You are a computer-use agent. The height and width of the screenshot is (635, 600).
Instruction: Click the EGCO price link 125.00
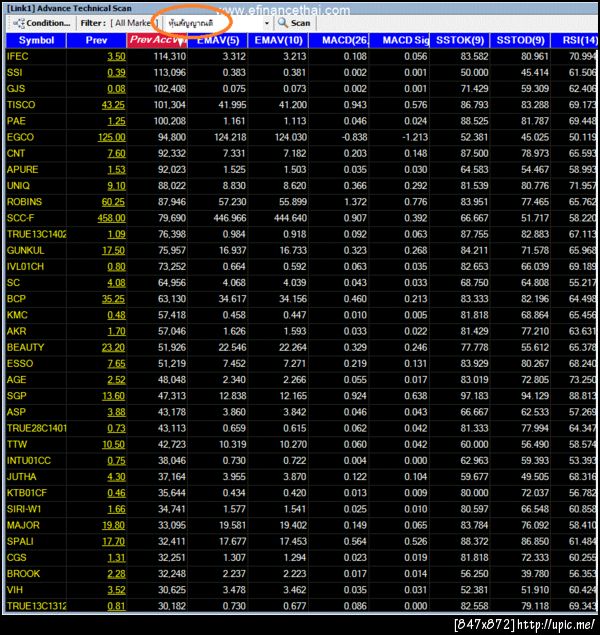(x=112, y=137)
